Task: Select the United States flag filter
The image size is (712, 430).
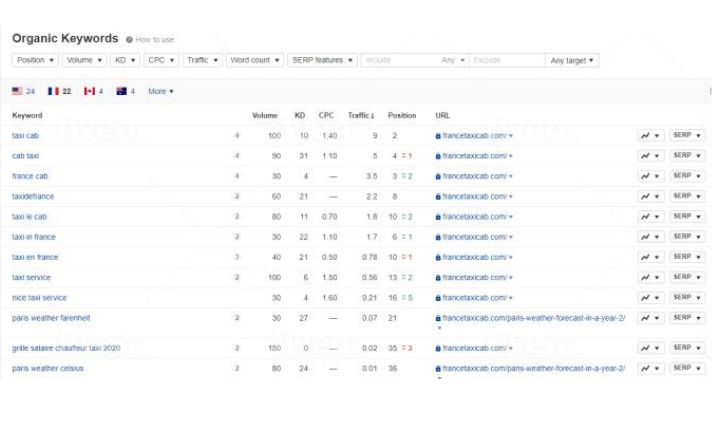Action: (x=23, y=91)
